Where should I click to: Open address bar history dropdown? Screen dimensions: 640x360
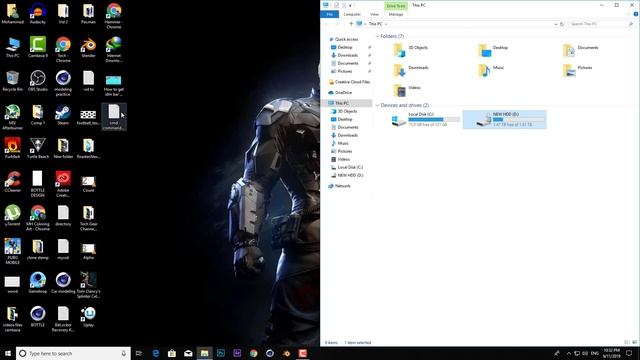click(556, 24)
